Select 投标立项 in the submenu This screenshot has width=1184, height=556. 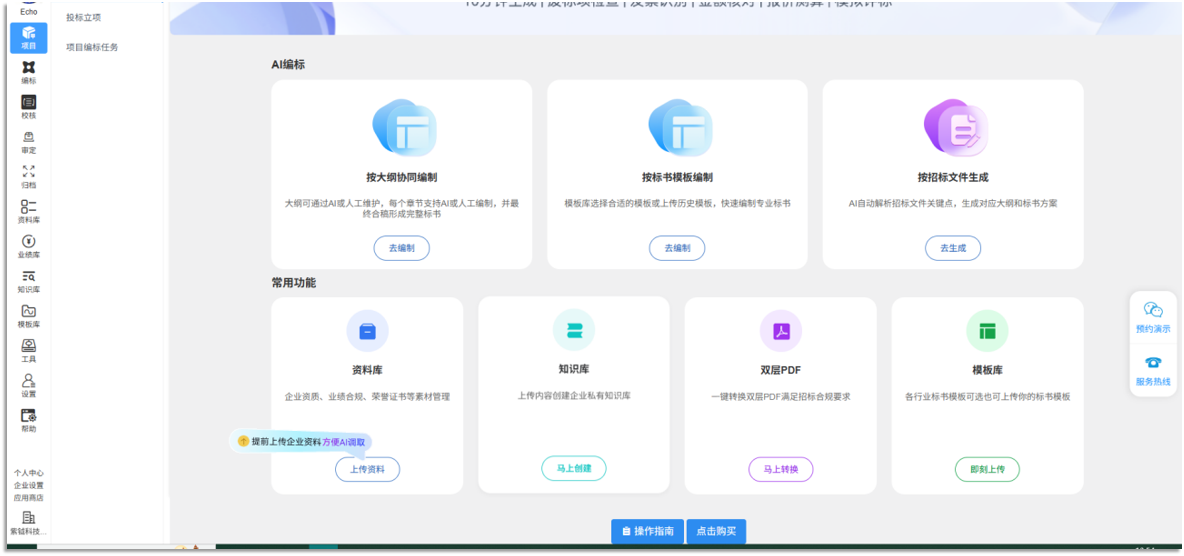pos(83,18)
